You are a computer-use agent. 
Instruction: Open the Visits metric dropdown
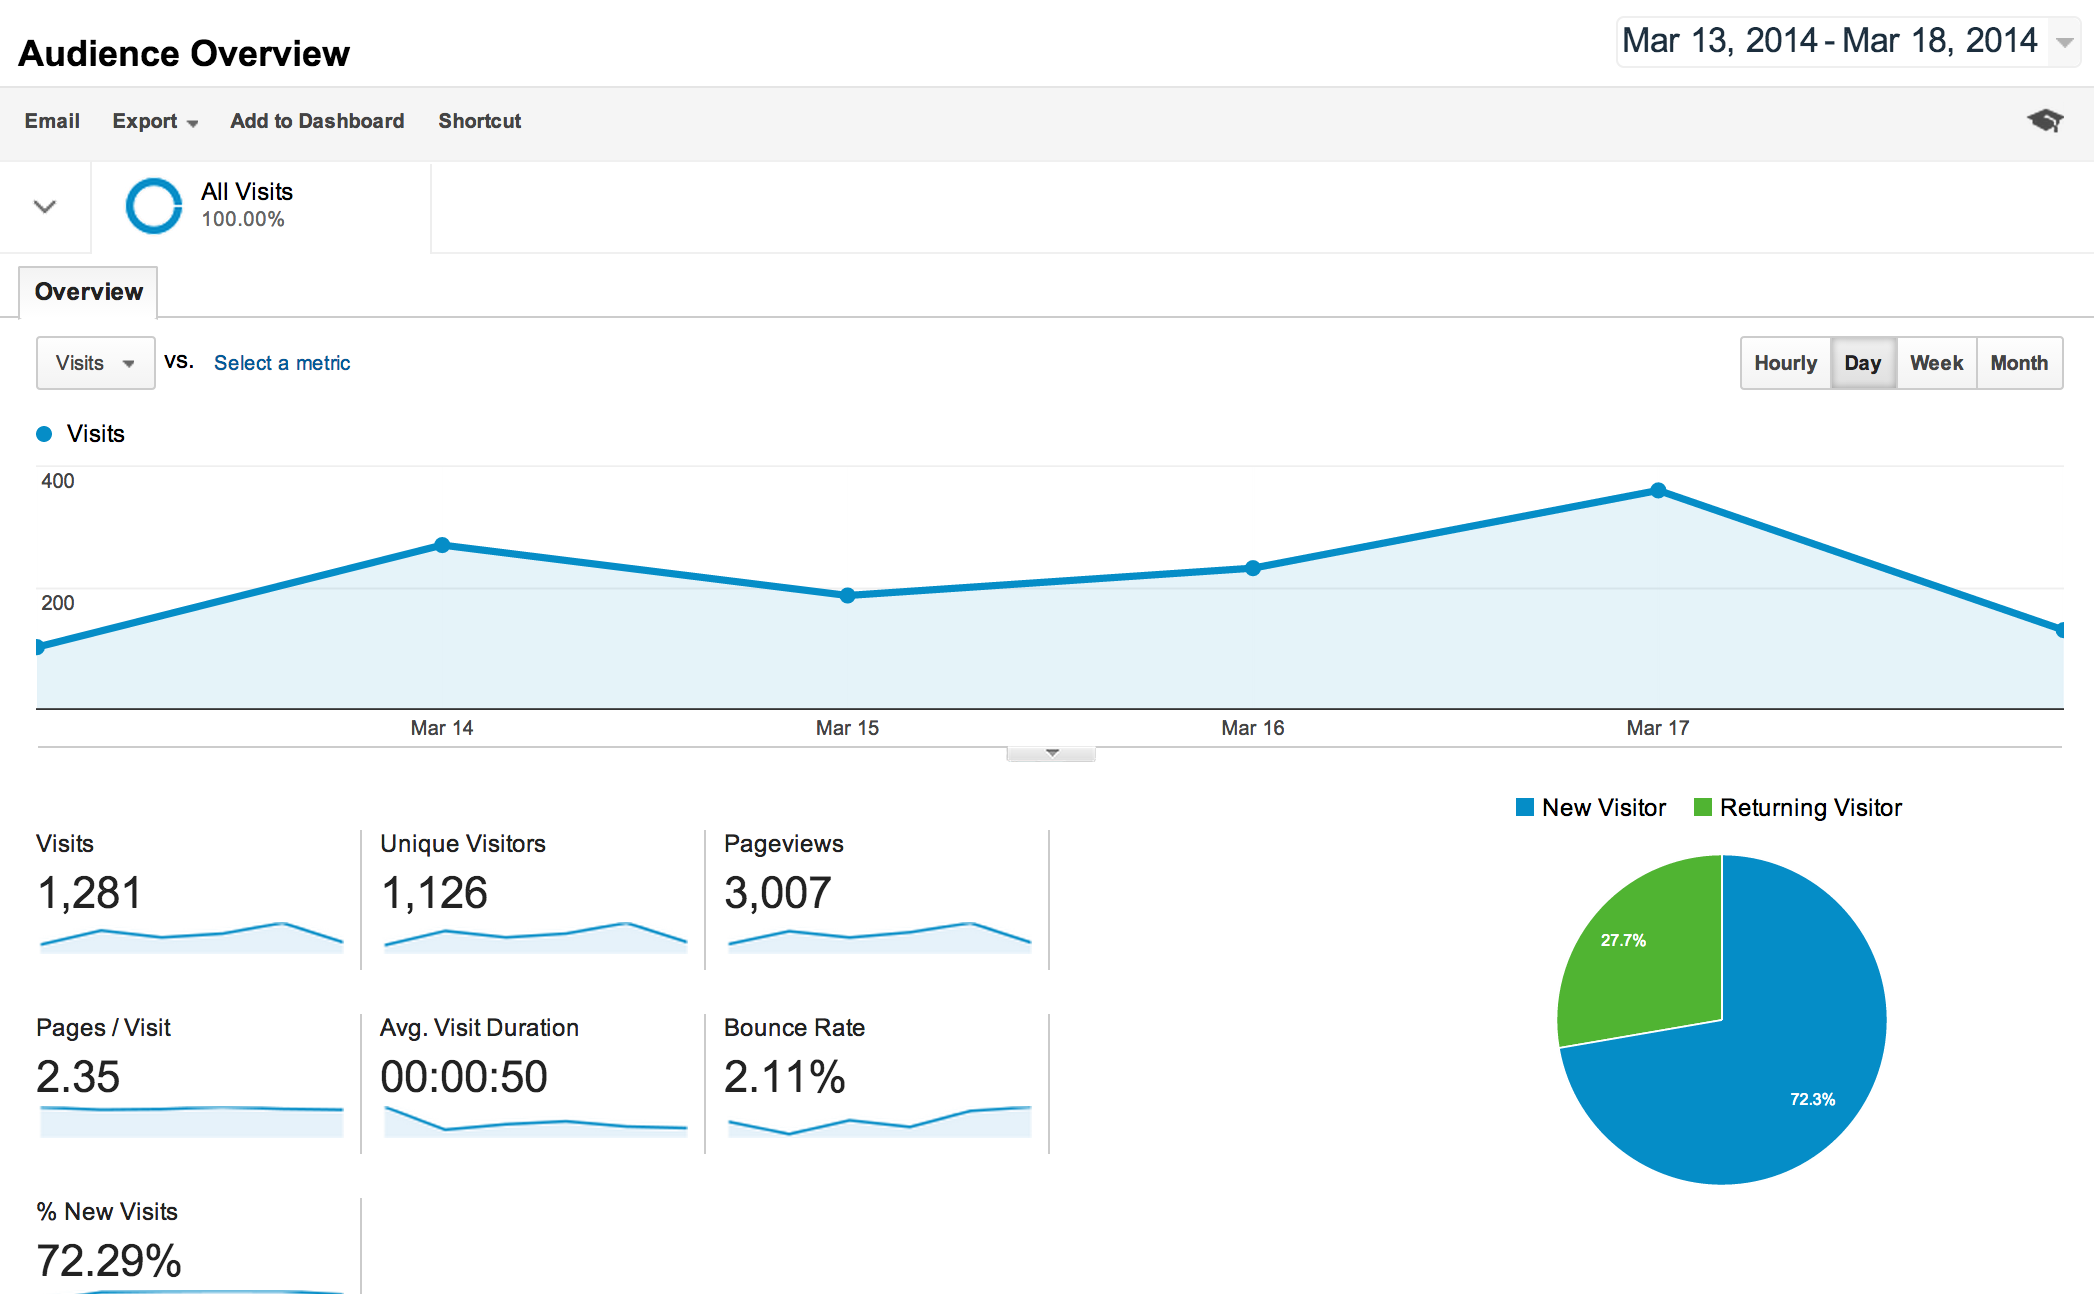95,363
